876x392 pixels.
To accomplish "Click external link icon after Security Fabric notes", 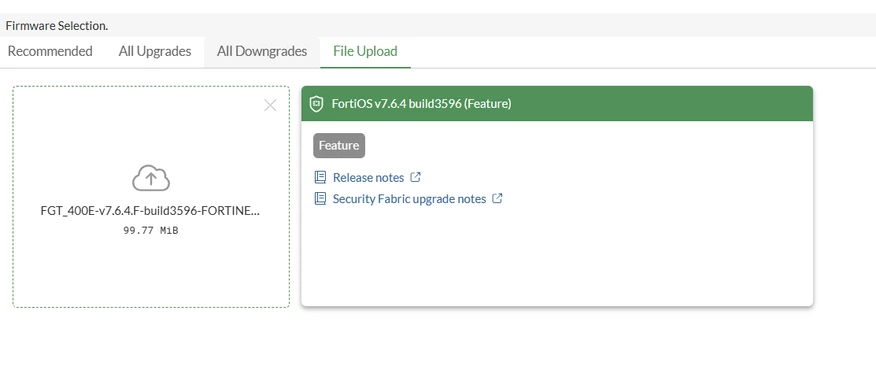I will (497, 198).
